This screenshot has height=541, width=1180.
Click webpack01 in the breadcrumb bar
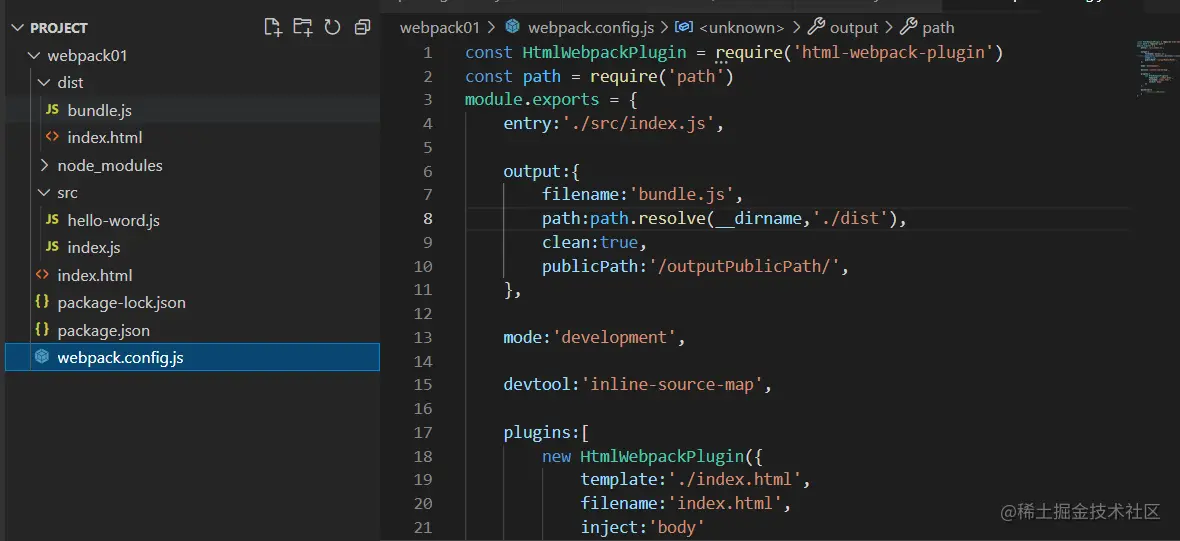439,28
